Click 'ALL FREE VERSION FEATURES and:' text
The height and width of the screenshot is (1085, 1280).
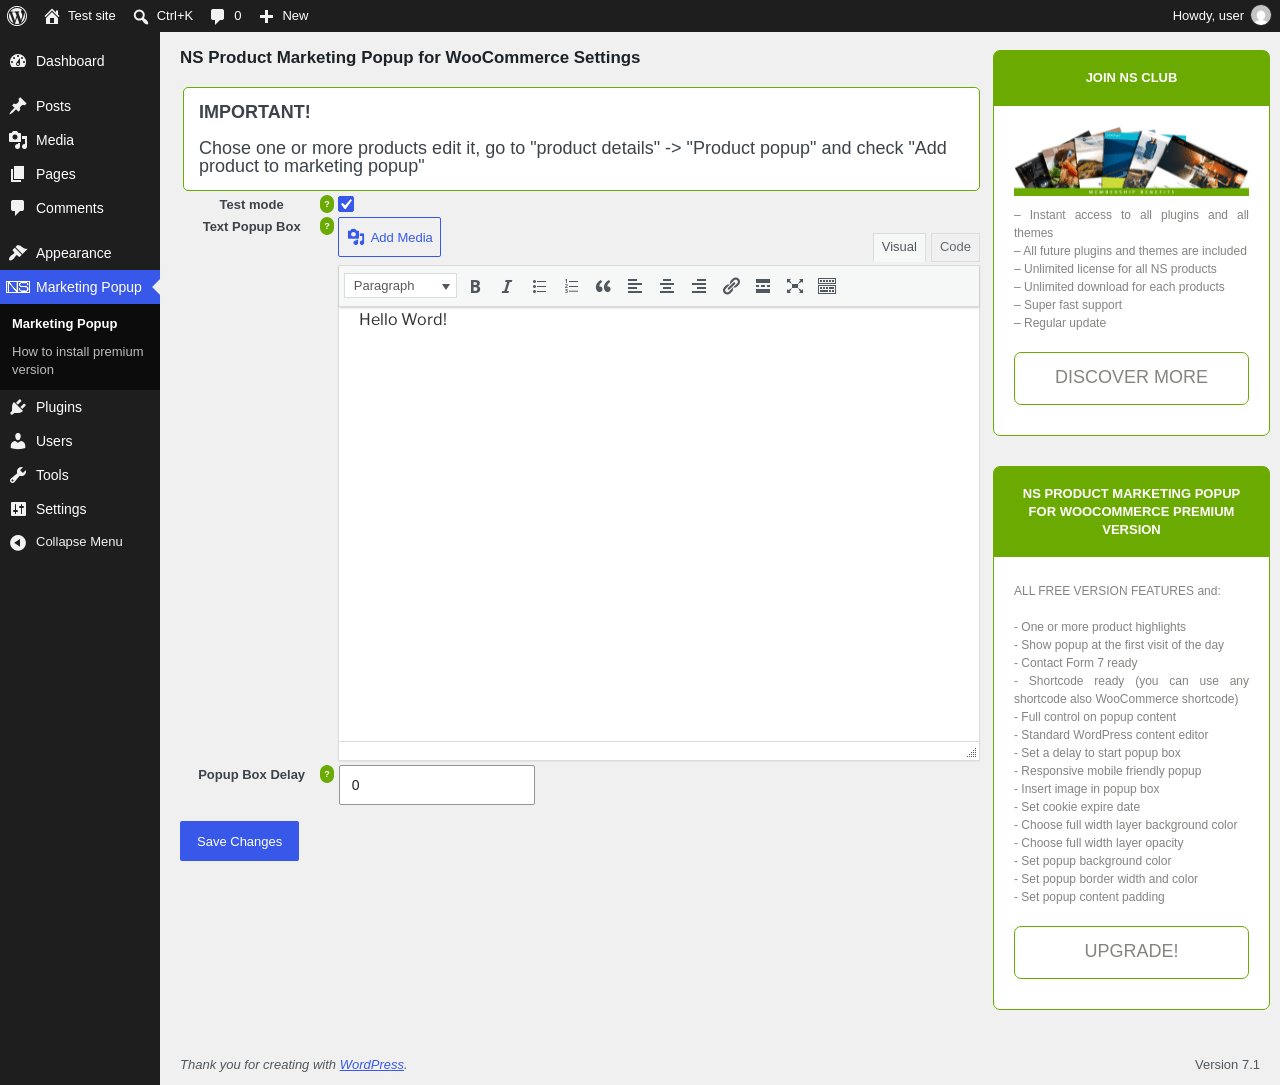pos(1117,591)
